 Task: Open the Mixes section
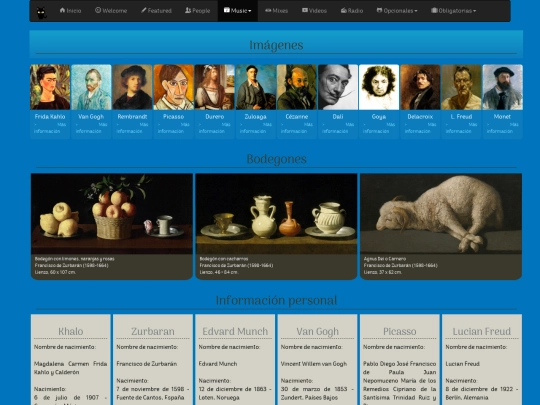click(277, 11)
